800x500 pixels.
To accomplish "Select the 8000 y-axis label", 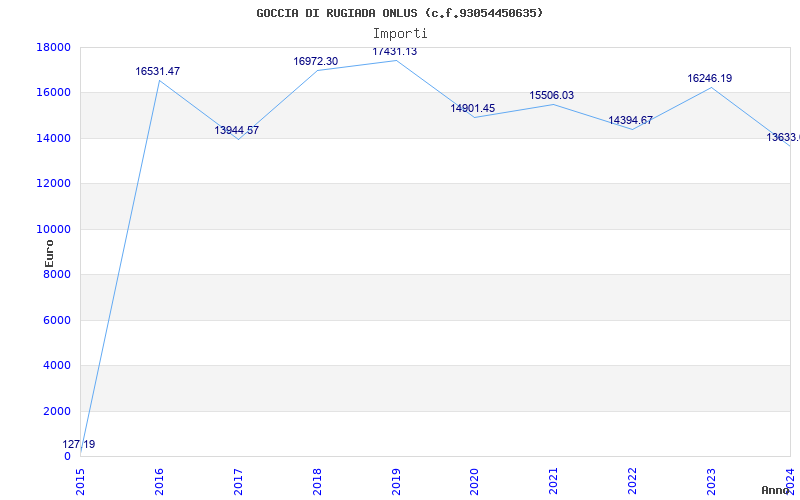I will point(57,274).
